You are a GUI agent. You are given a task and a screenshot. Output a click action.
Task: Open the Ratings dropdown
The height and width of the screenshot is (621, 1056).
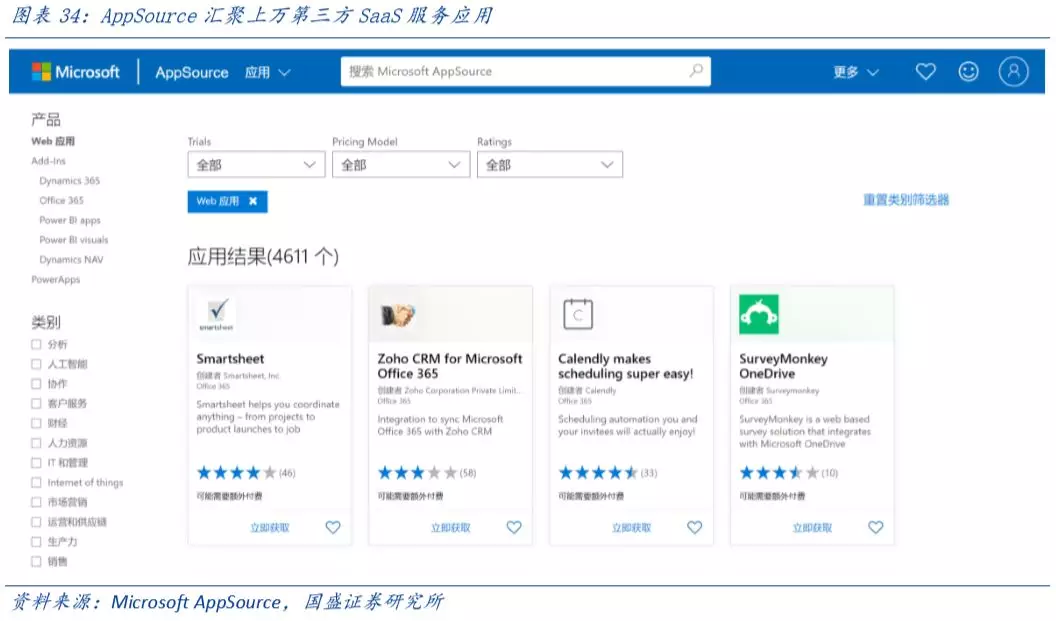550,164
